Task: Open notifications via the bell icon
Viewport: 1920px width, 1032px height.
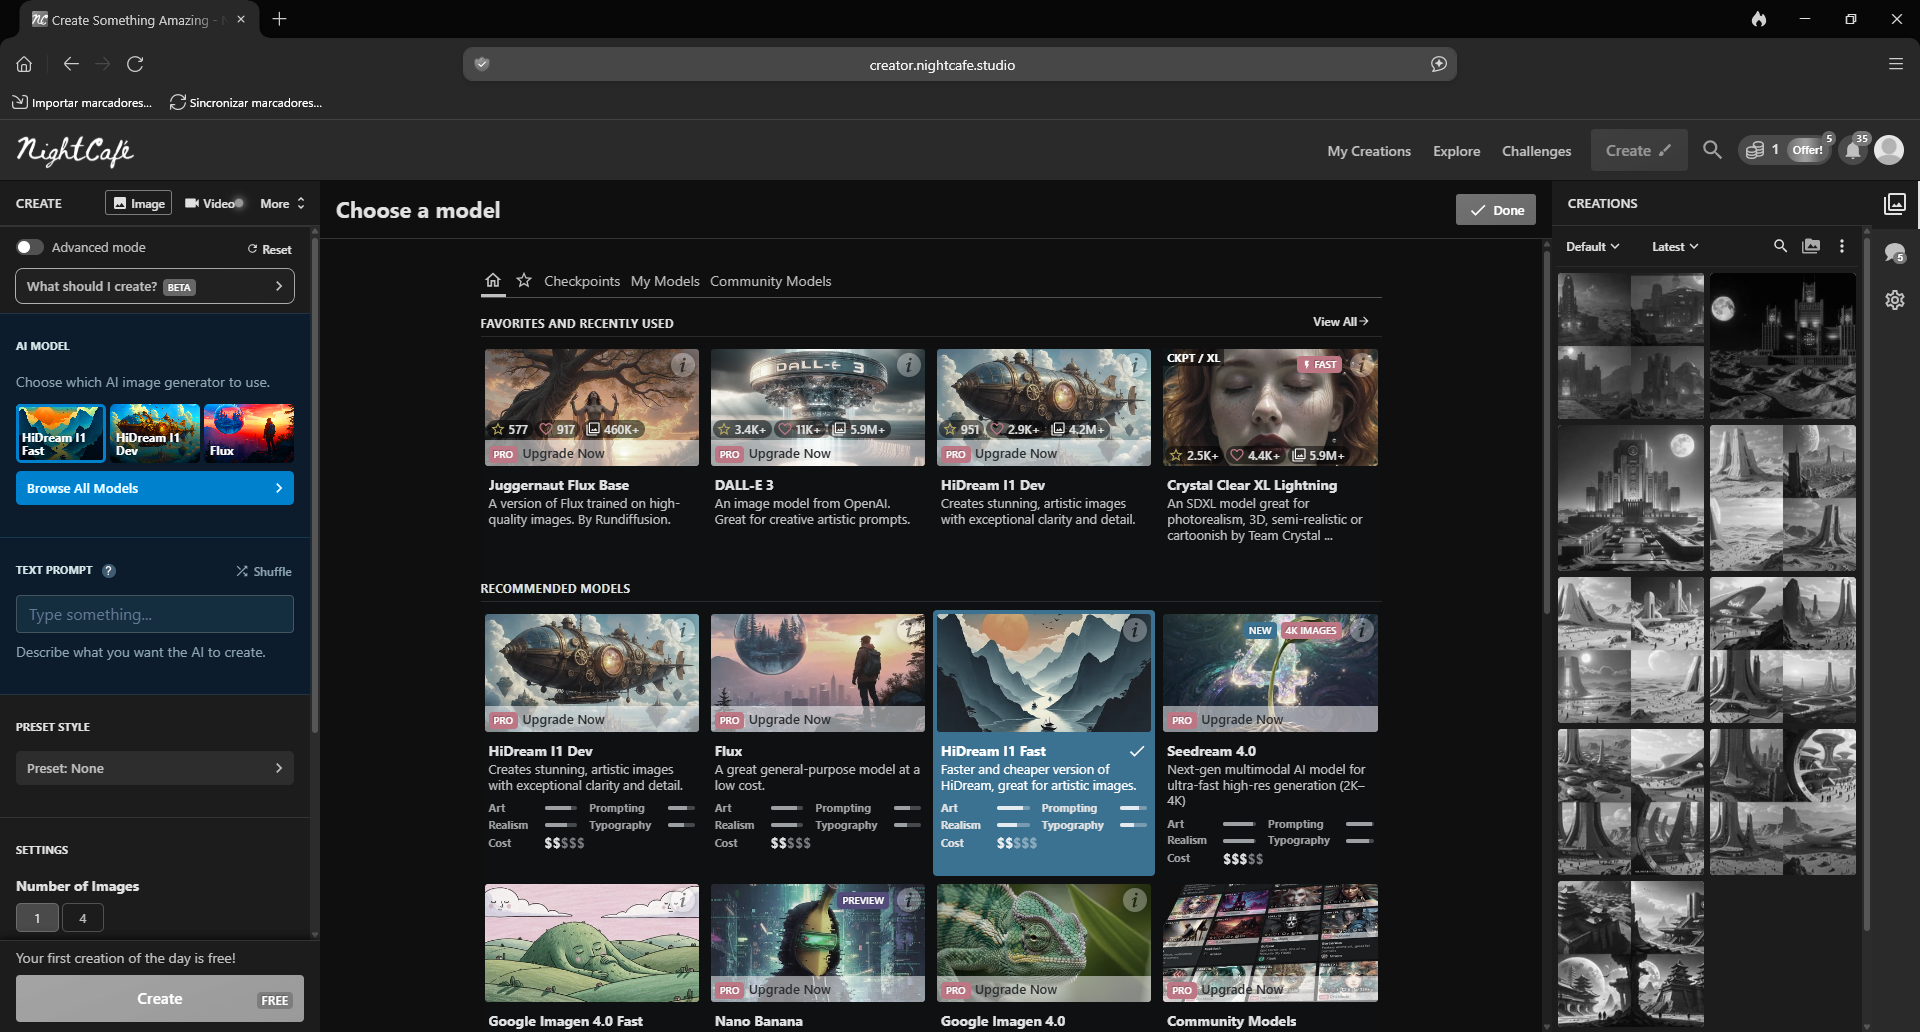Action: tap(1853, 150)
